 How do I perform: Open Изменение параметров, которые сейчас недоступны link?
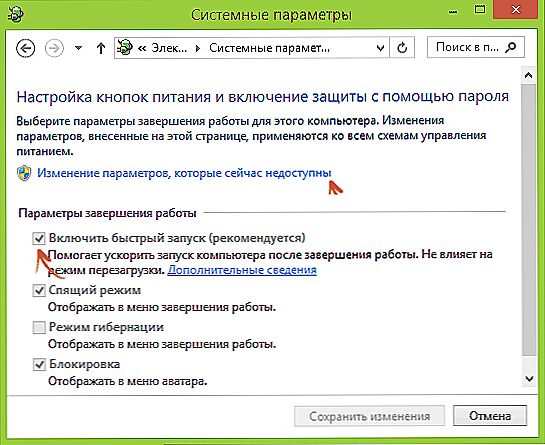[x=184, y=173]
